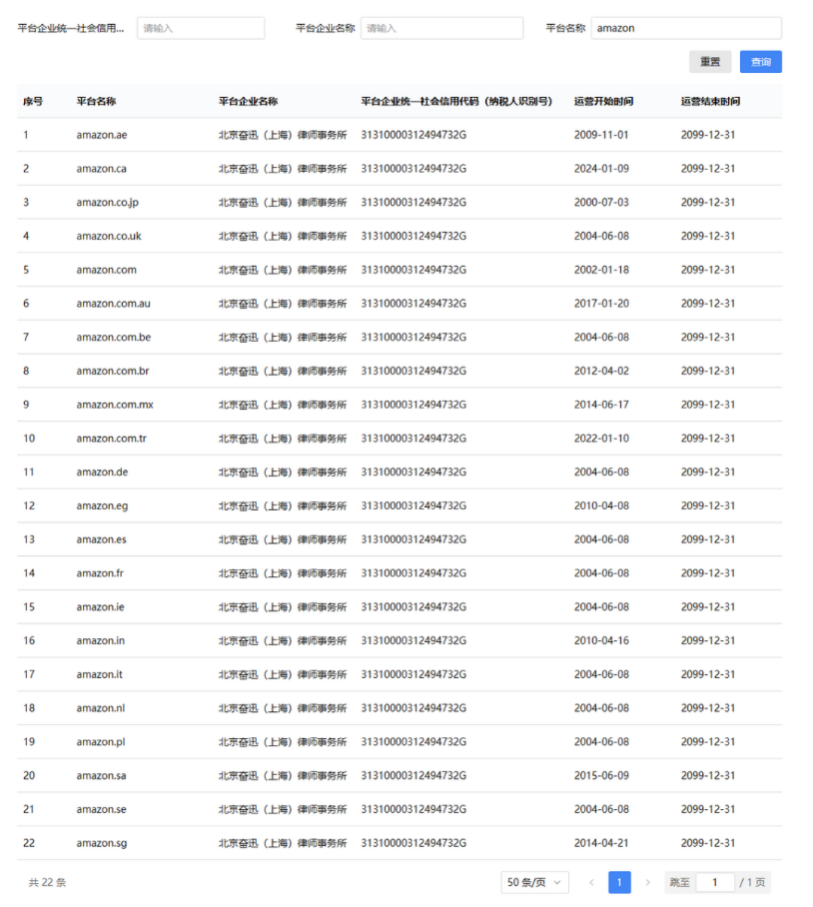Image resolution: width=813 pixels, height=907 pixels.
Task: Open the 50 条/页 page size dropdown
Action: pos(535,882)
